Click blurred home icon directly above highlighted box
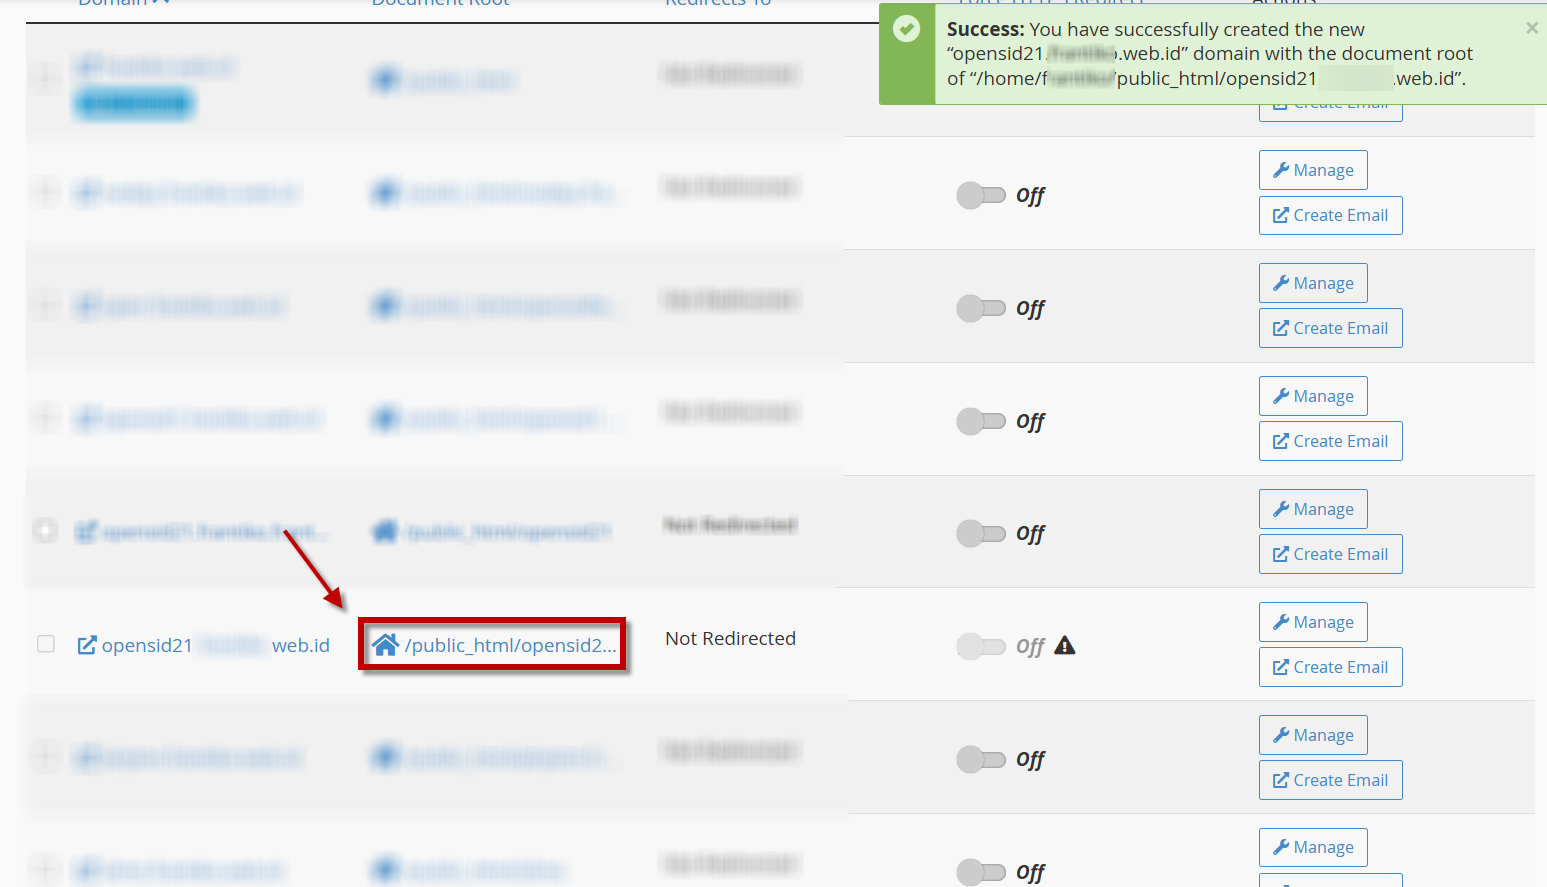1547x887 pixels. click(x=385, y=532)
